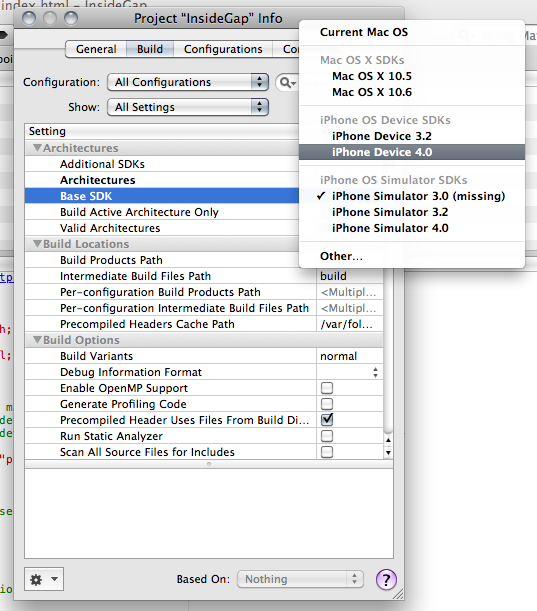Click the split-pane divider handle dot
Image resolution: width=537 pixels, height=611 pixels.
209,464
